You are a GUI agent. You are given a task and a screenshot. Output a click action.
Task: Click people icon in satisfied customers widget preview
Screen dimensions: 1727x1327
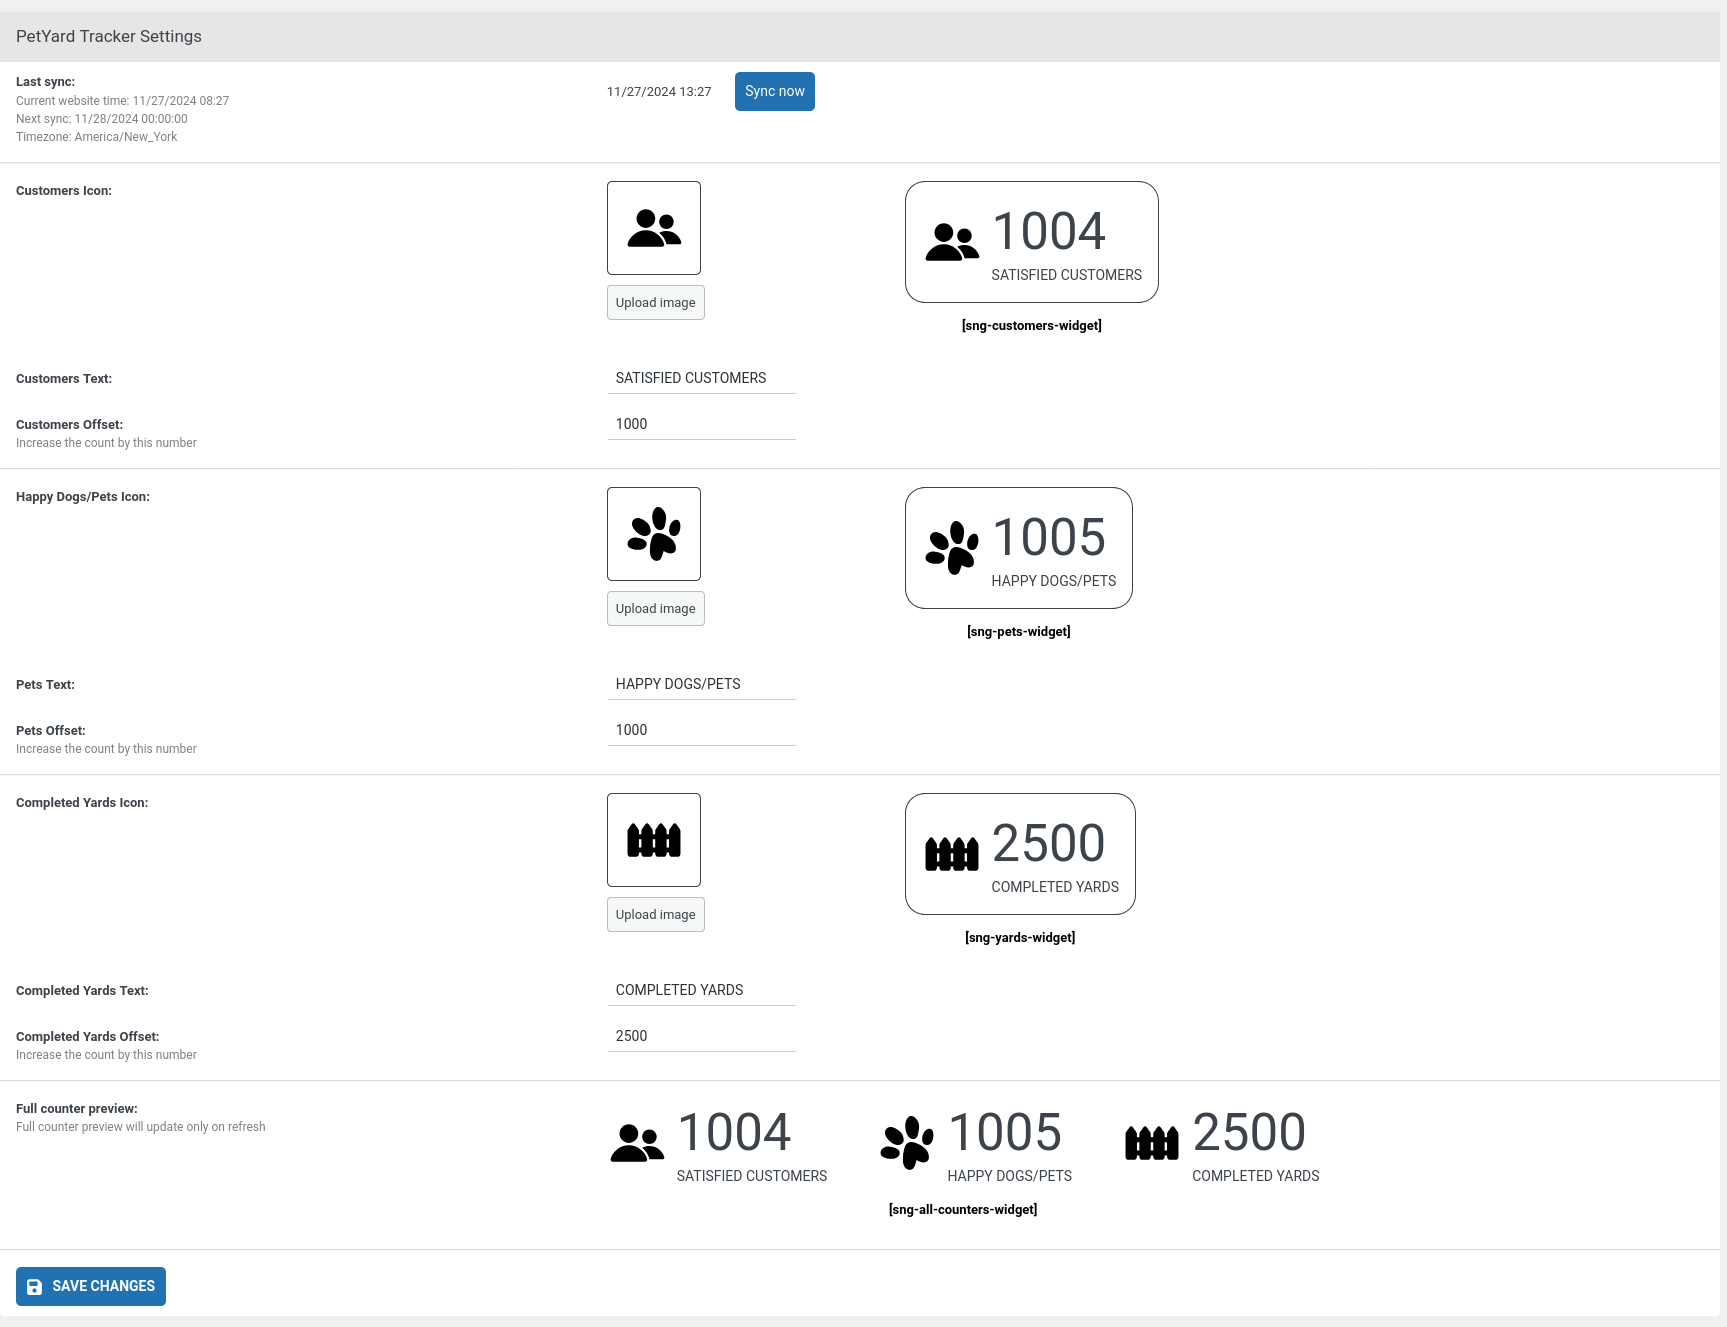952,243
